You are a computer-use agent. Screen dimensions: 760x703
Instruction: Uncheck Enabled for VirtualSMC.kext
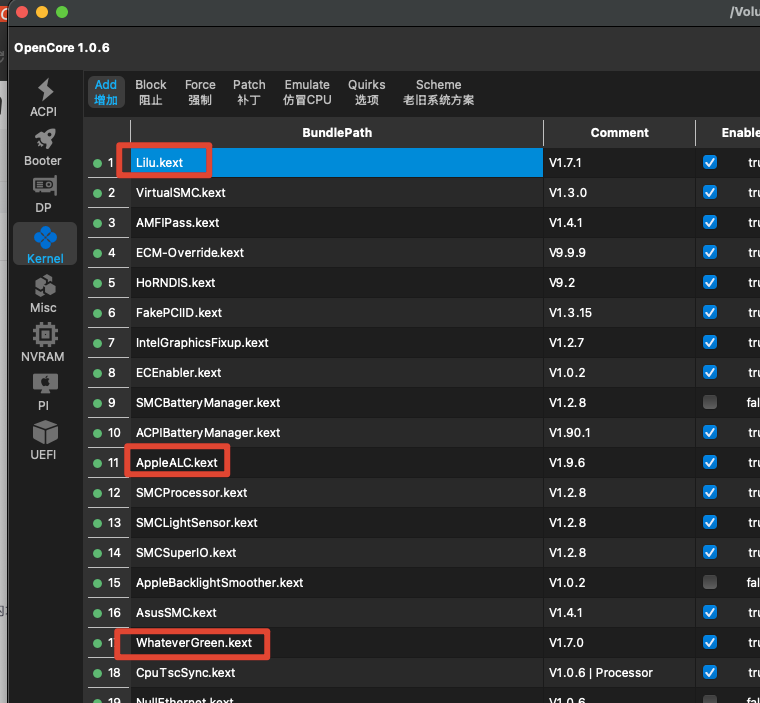pos(710,192)
